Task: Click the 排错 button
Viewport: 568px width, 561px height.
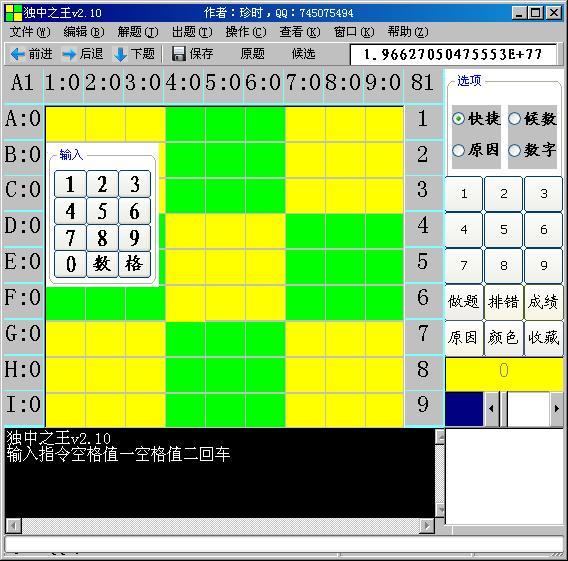Action: coord(504,301)
